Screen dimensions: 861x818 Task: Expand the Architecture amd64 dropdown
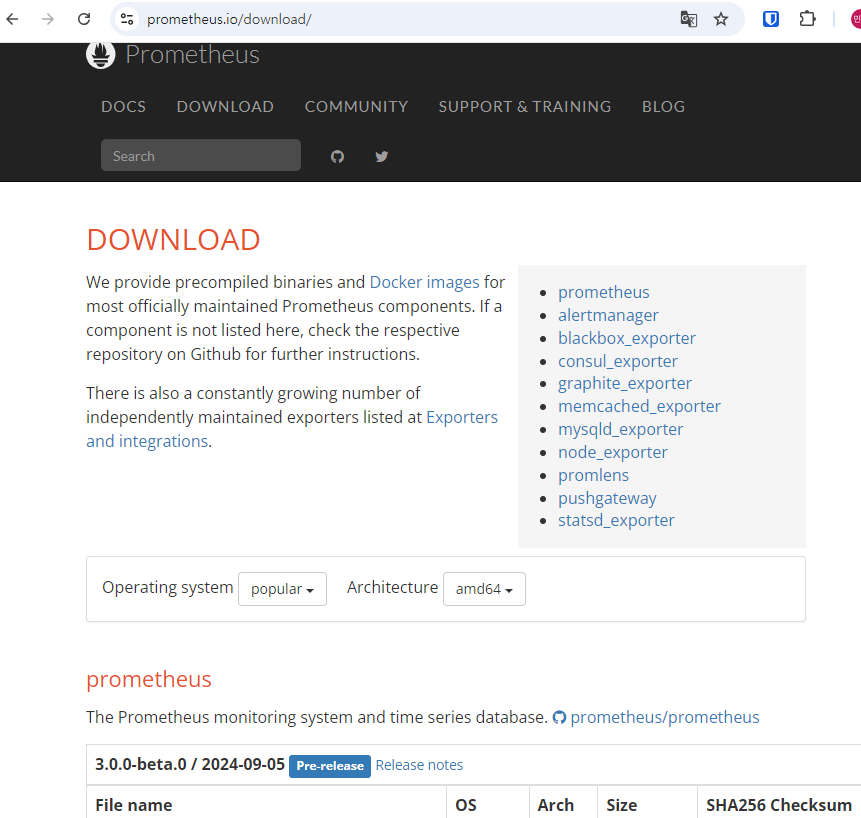[484, 589]
